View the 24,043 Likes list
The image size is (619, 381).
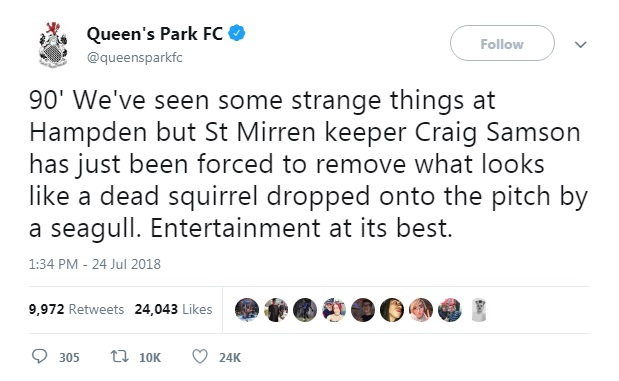pos(173,309)
